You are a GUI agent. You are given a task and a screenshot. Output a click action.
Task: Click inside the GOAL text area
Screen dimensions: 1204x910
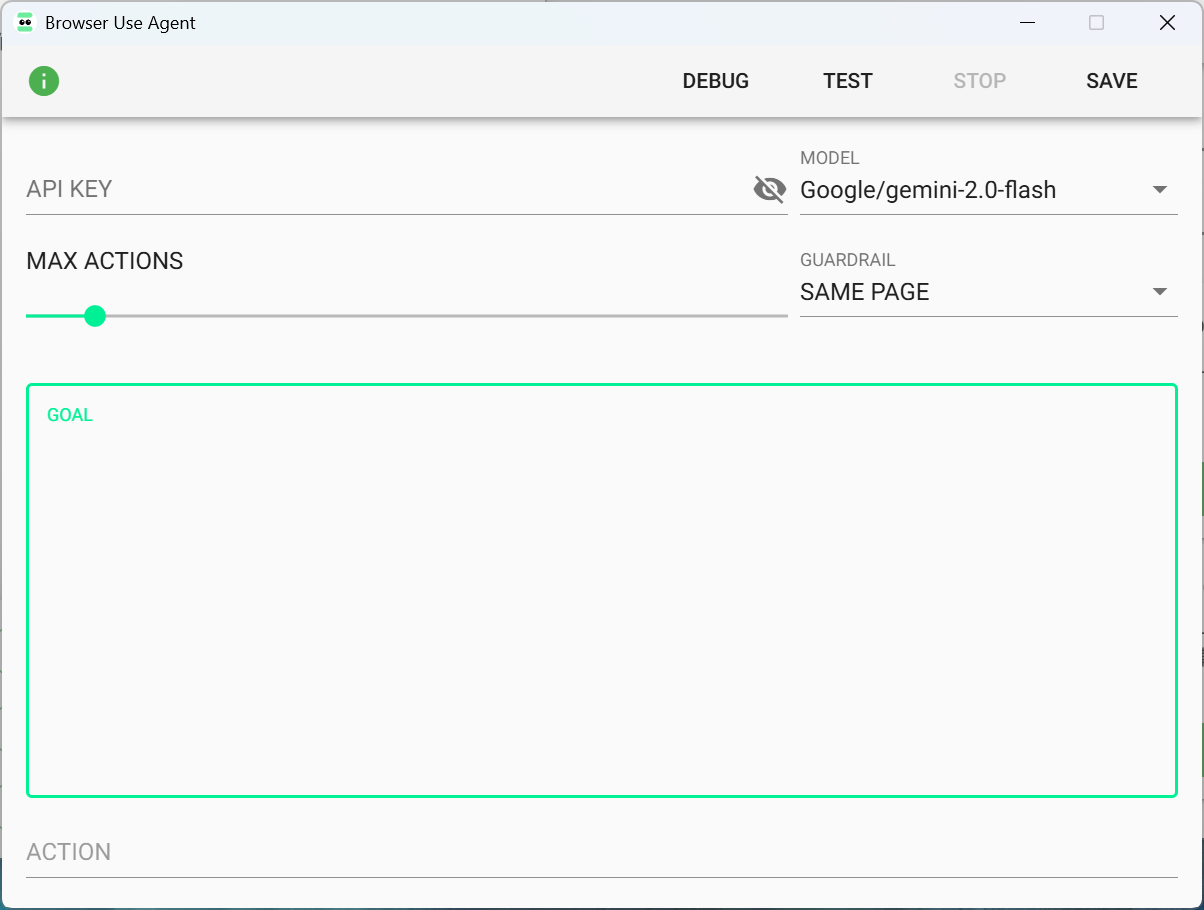(601, 600)
